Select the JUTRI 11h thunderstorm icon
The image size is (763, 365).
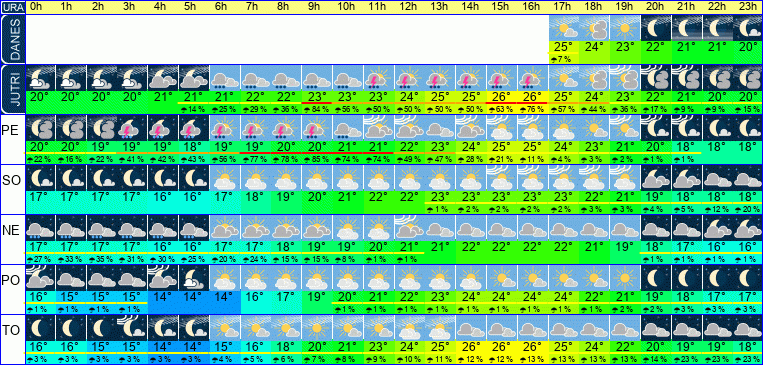click(379, 78)
